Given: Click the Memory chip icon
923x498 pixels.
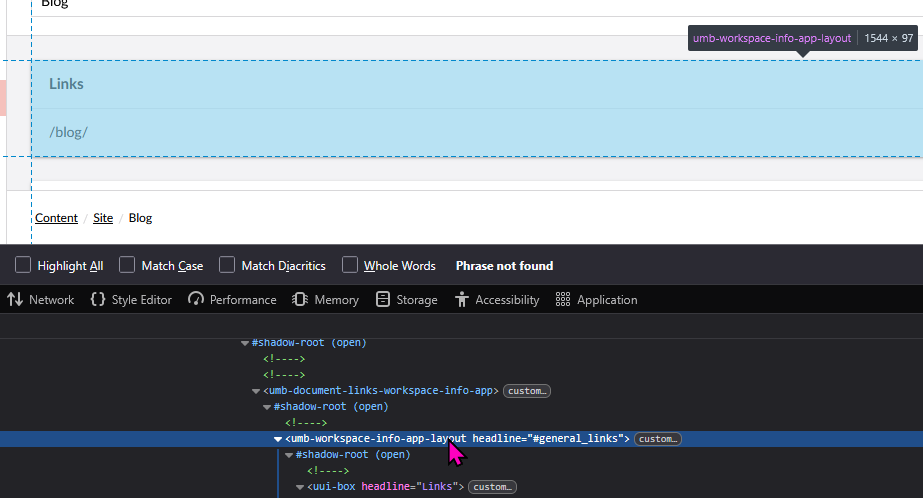Looking at the screenshot, I should [300, 300].
